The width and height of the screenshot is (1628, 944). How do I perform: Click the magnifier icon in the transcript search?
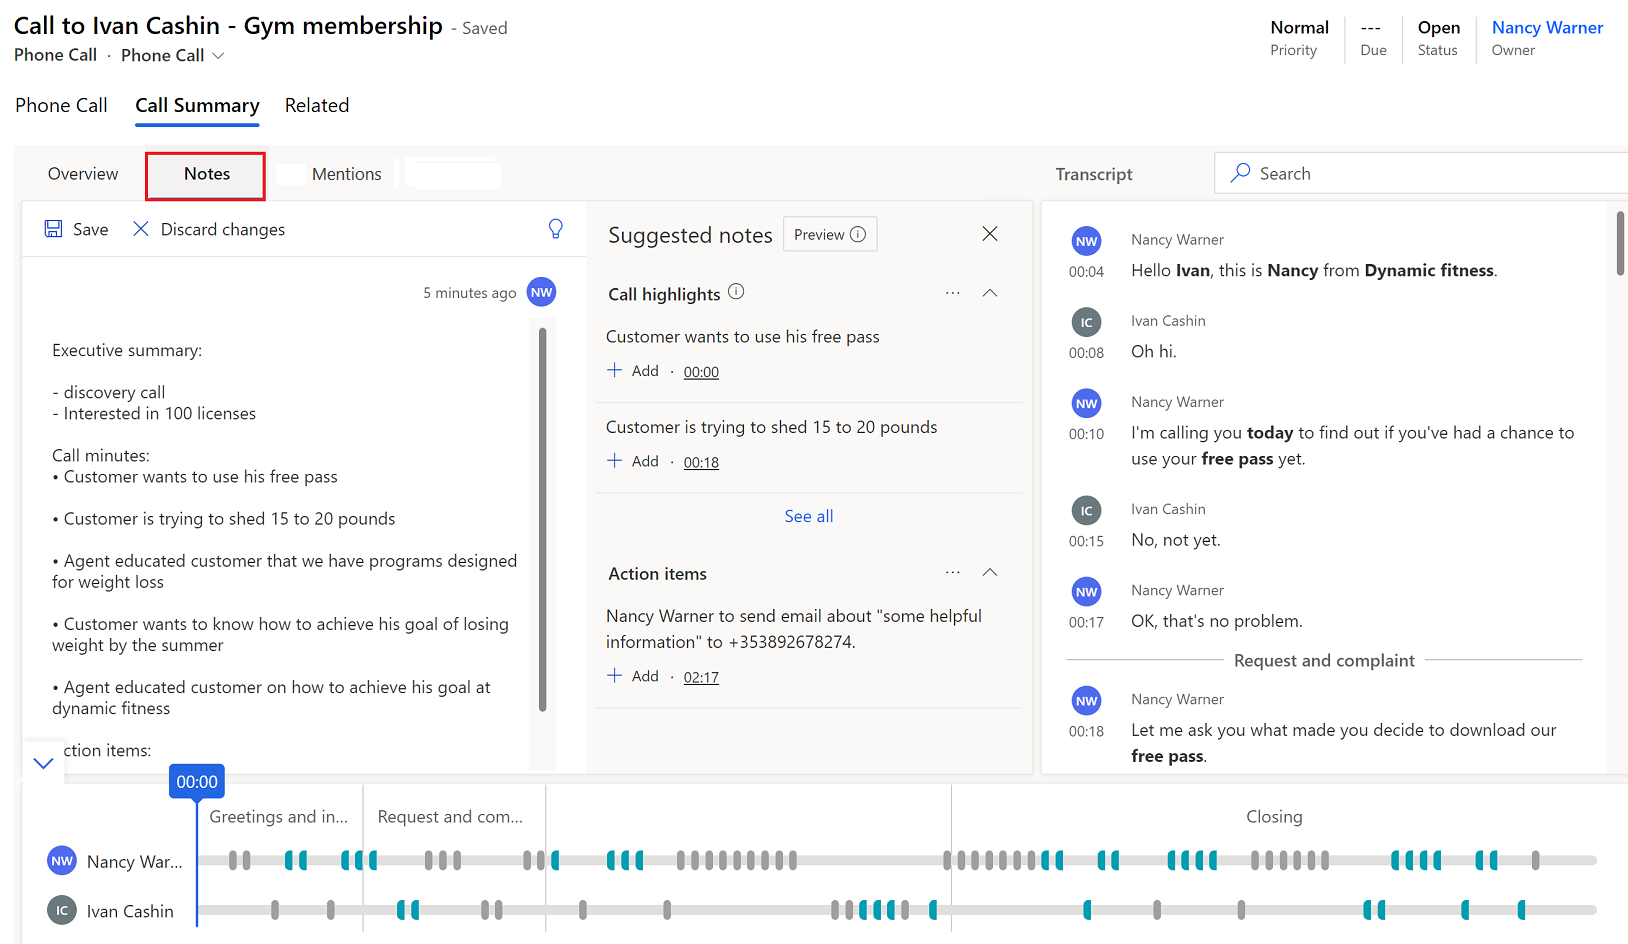[x=1240, y=173]
